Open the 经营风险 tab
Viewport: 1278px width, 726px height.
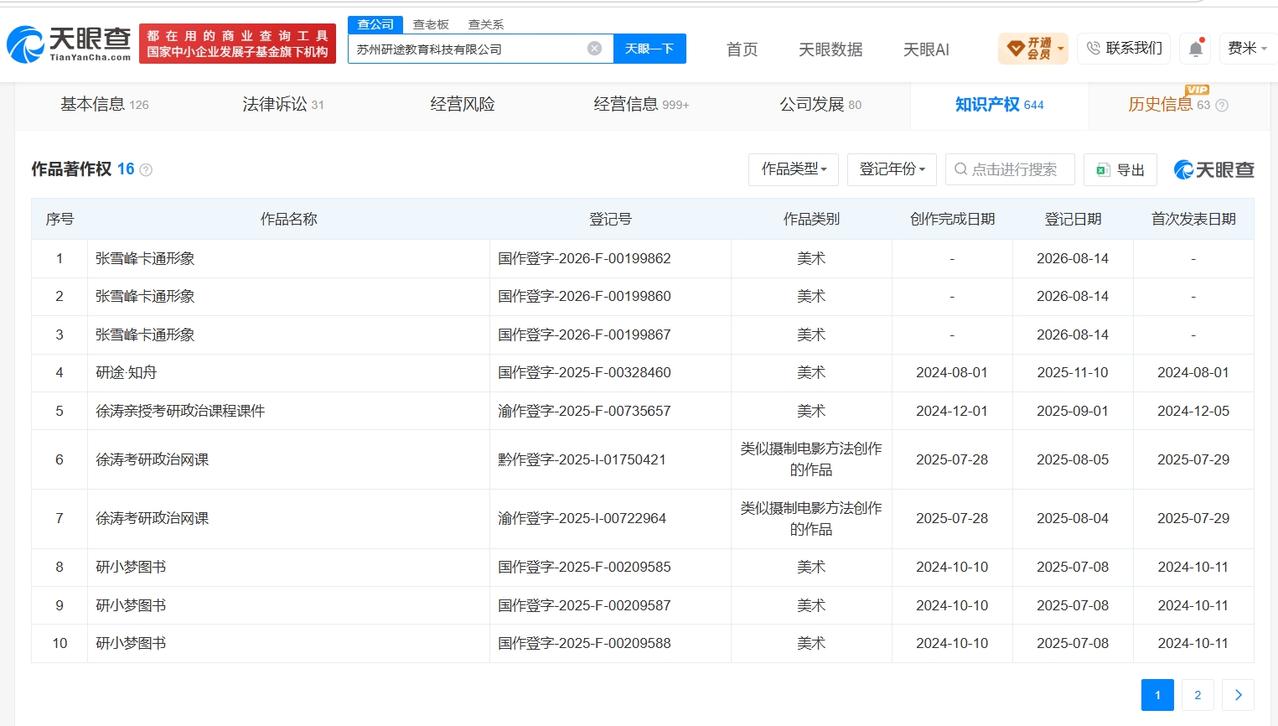[462, 104]
